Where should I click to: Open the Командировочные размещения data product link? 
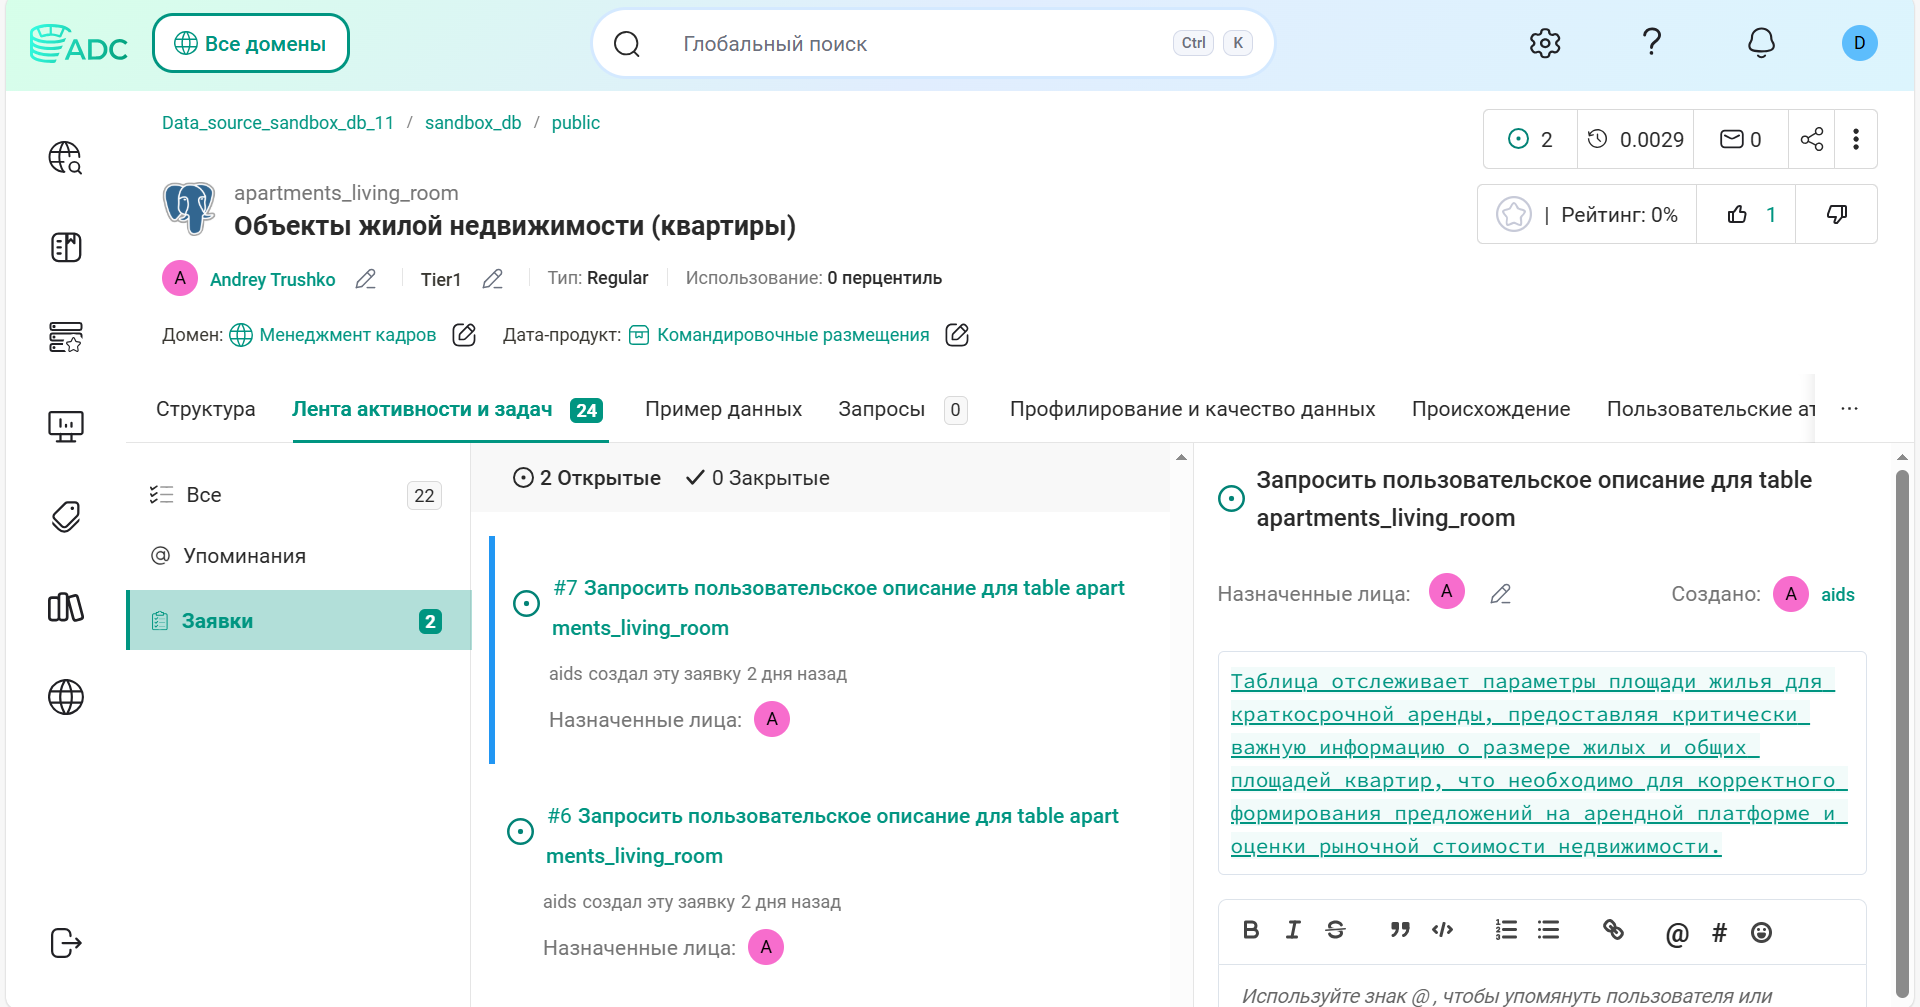pyautogui.click(x=793, y=335)
